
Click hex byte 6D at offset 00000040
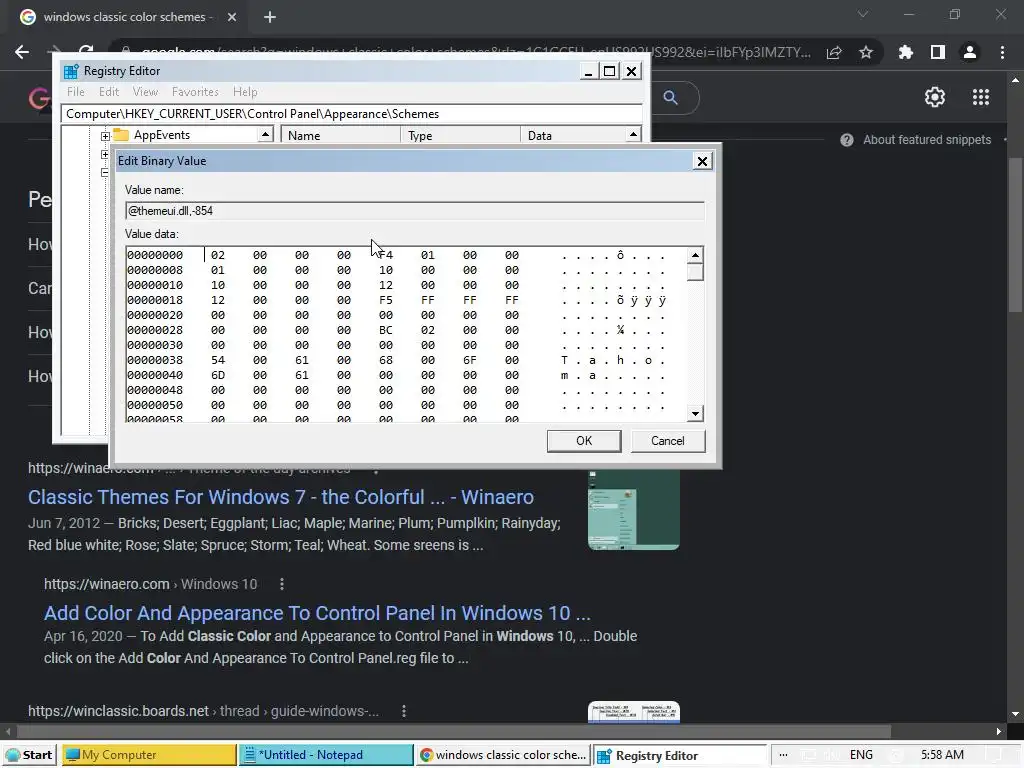[217, 376]
